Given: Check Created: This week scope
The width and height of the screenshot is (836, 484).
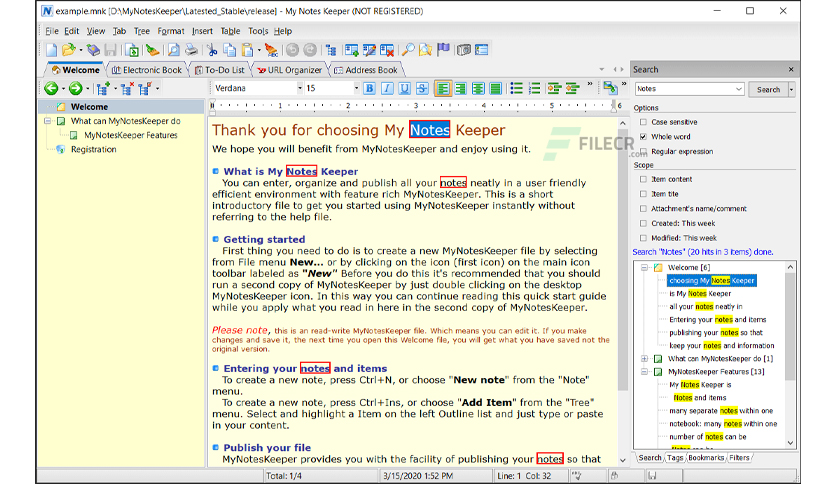Looking at the screenshot, I should click(644, 223).
